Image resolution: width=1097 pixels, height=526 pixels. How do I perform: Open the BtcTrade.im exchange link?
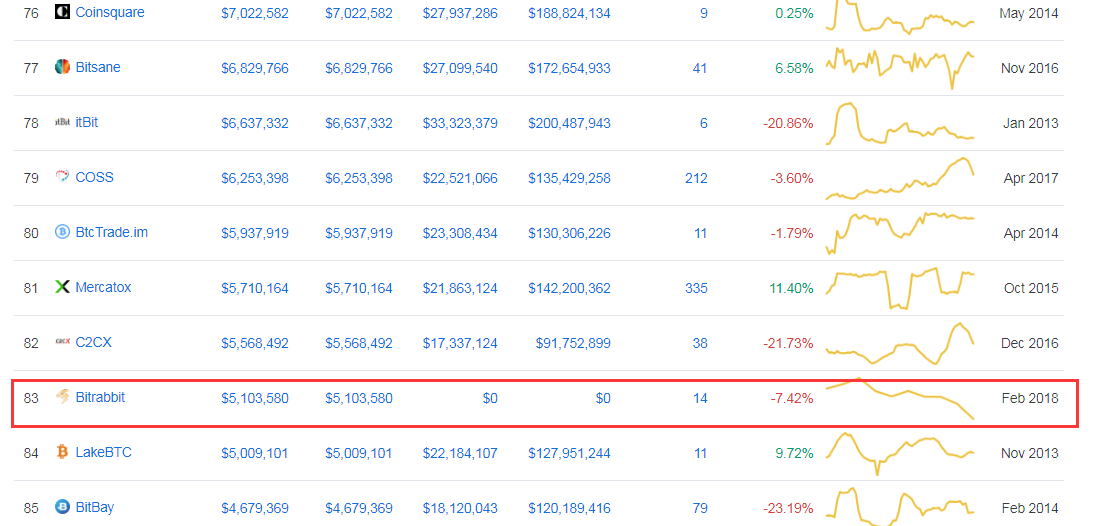[x=112, y=232]
